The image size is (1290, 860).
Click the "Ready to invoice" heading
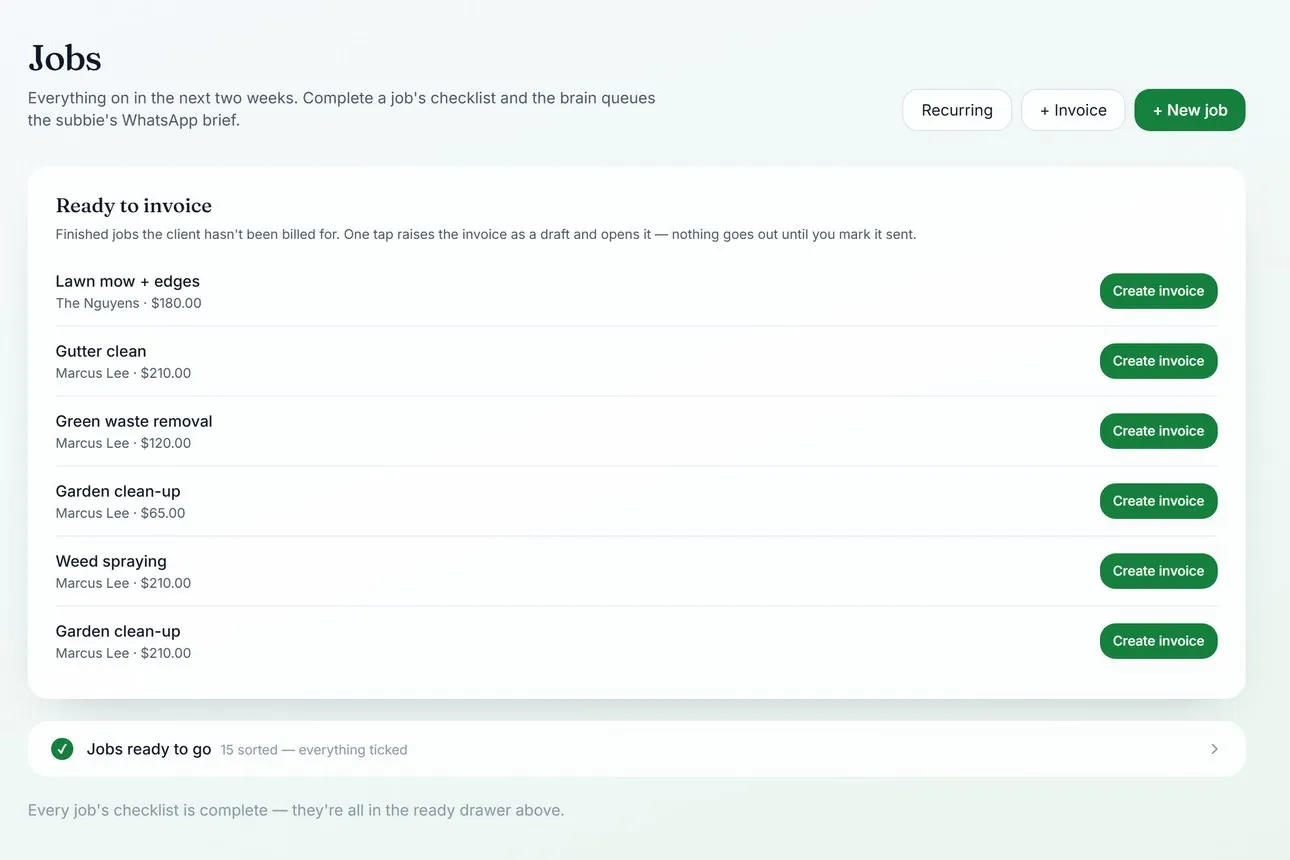click(134, 205)
